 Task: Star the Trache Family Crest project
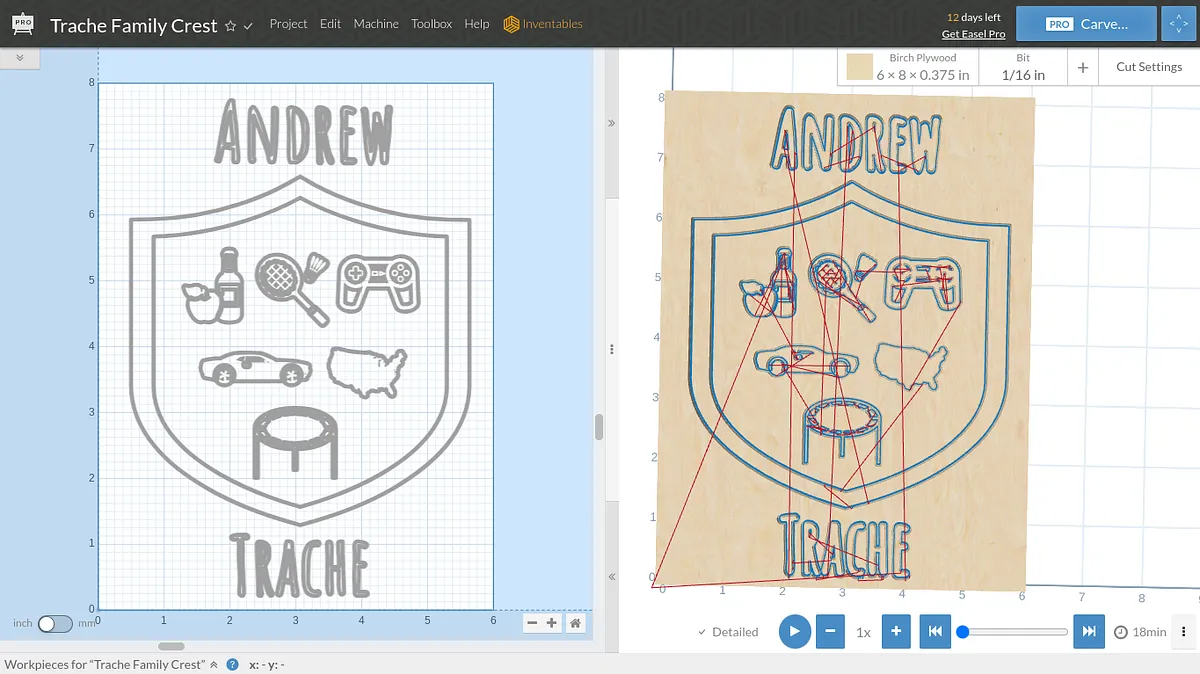pyautogui.click(x=230, y=25)
